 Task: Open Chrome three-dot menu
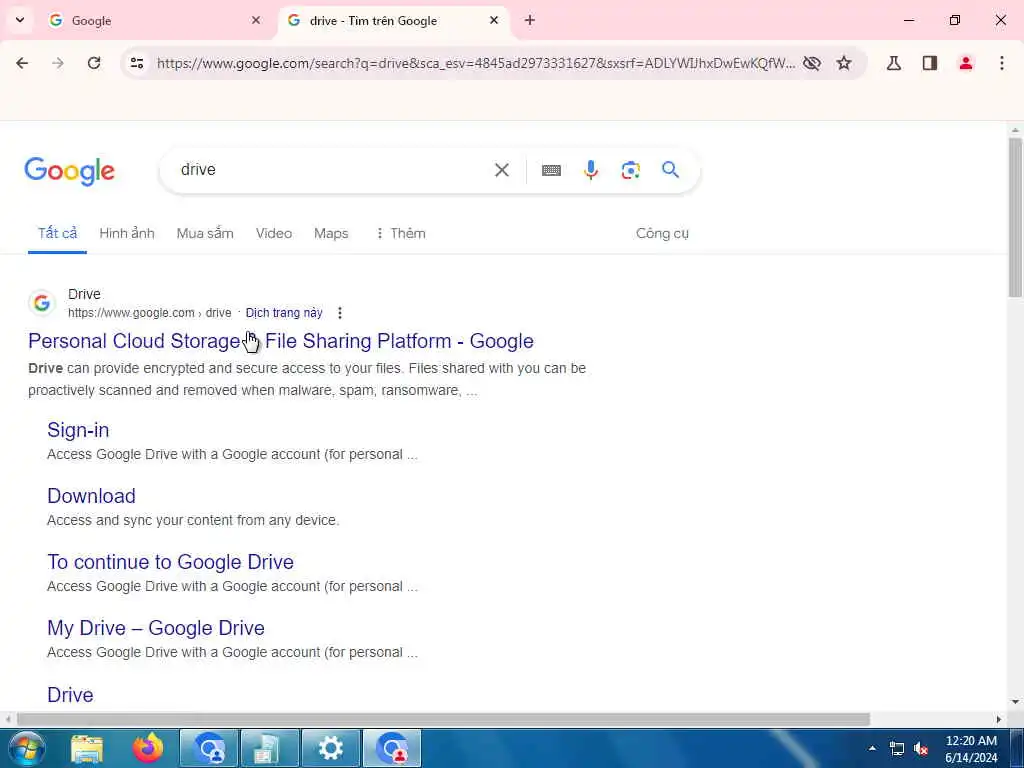(x=1002, y=63)
